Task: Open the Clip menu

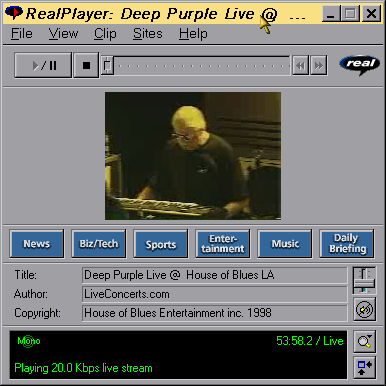Action: pos(105,34)
